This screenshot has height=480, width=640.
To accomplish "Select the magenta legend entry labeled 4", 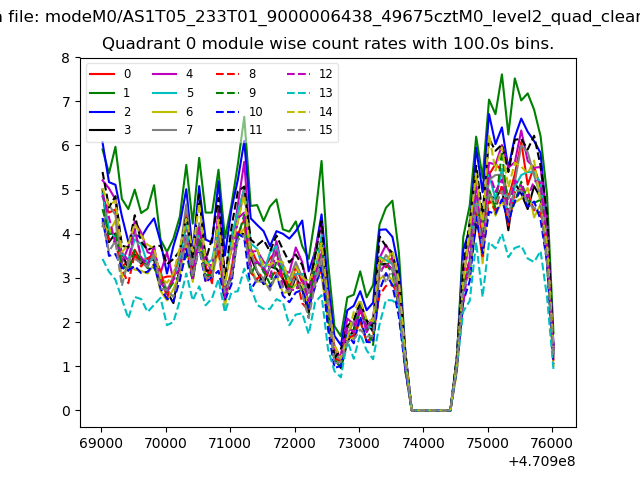I will 165,74.
